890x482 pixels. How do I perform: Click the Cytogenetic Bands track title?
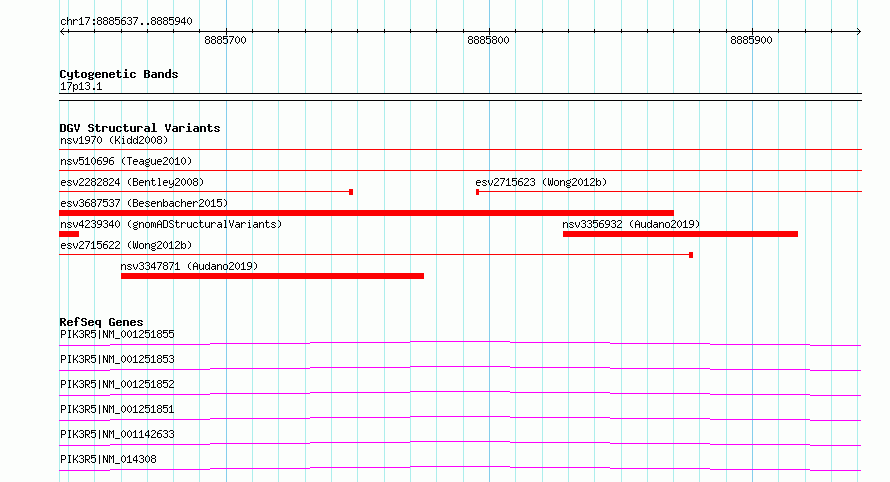pyautogui.click(x=119, y=74)
